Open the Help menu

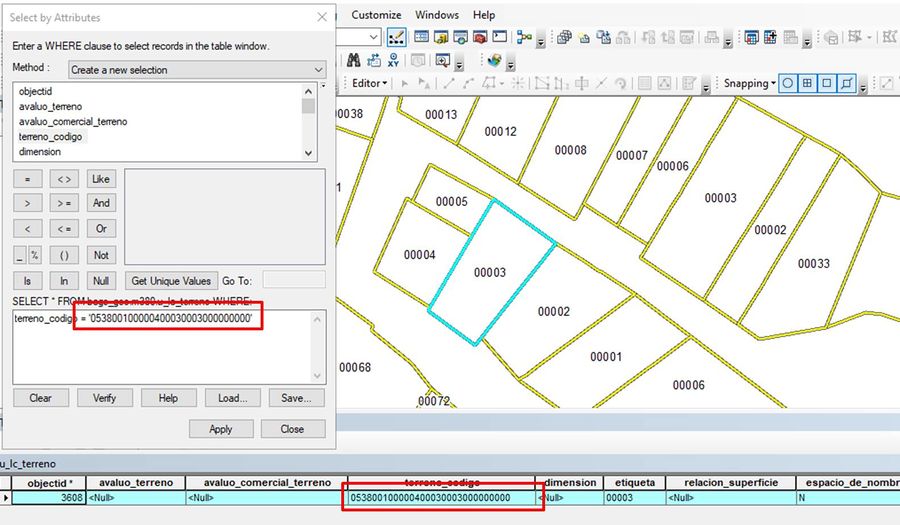coord(484,15)
